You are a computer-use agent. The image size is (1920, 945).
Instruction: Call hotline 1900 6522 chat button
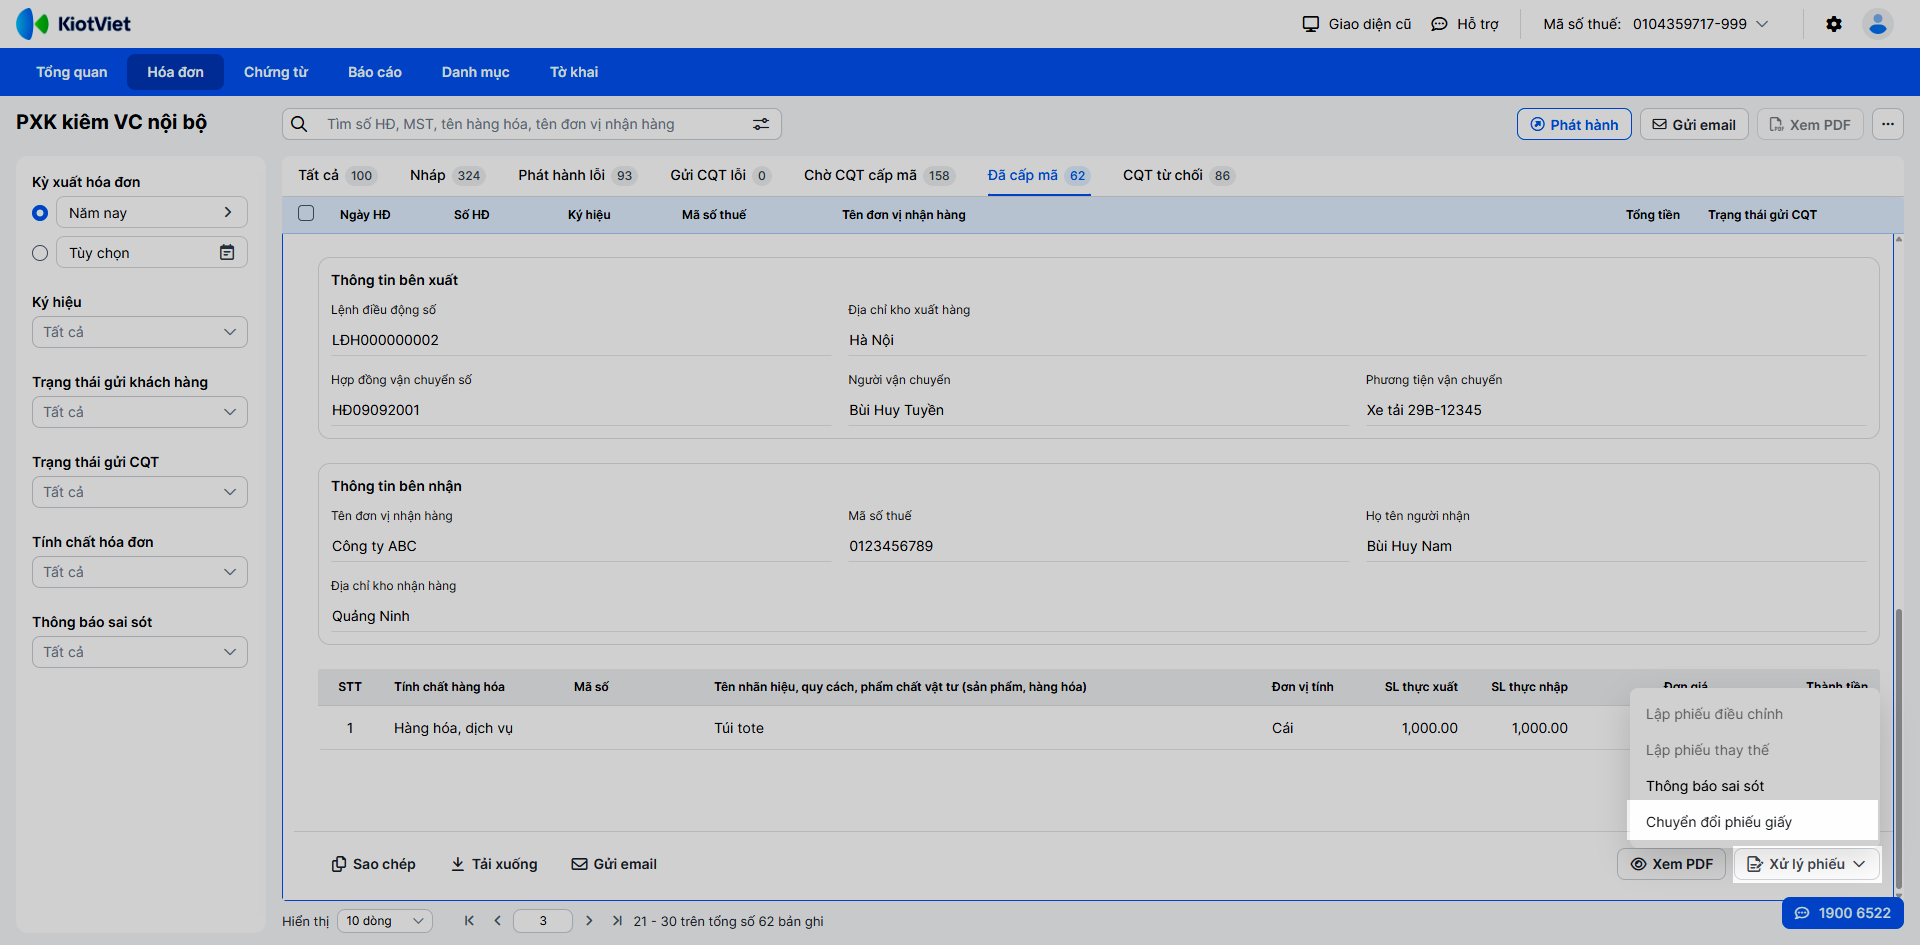point(1842,913)
